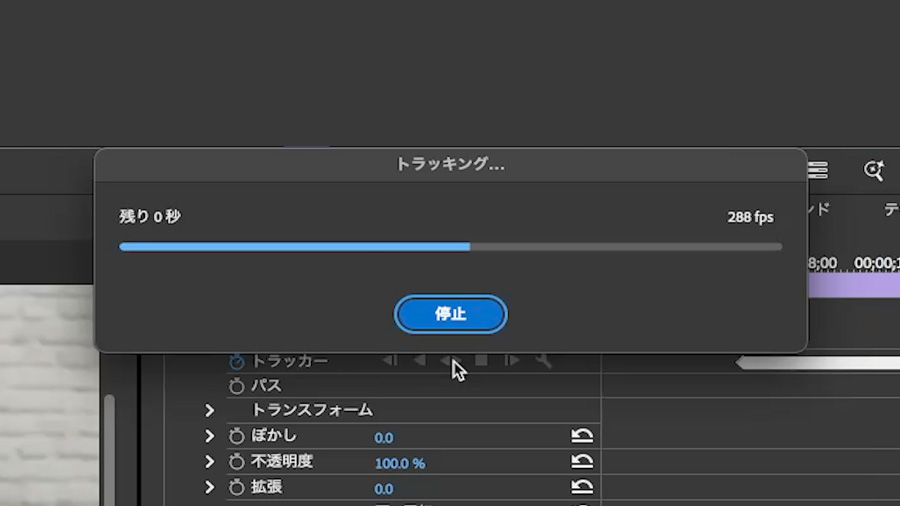This screenshot has height=506, width=900.
Task: Click the vertical scrollbar beside the preview
Action: click(109, 450)
